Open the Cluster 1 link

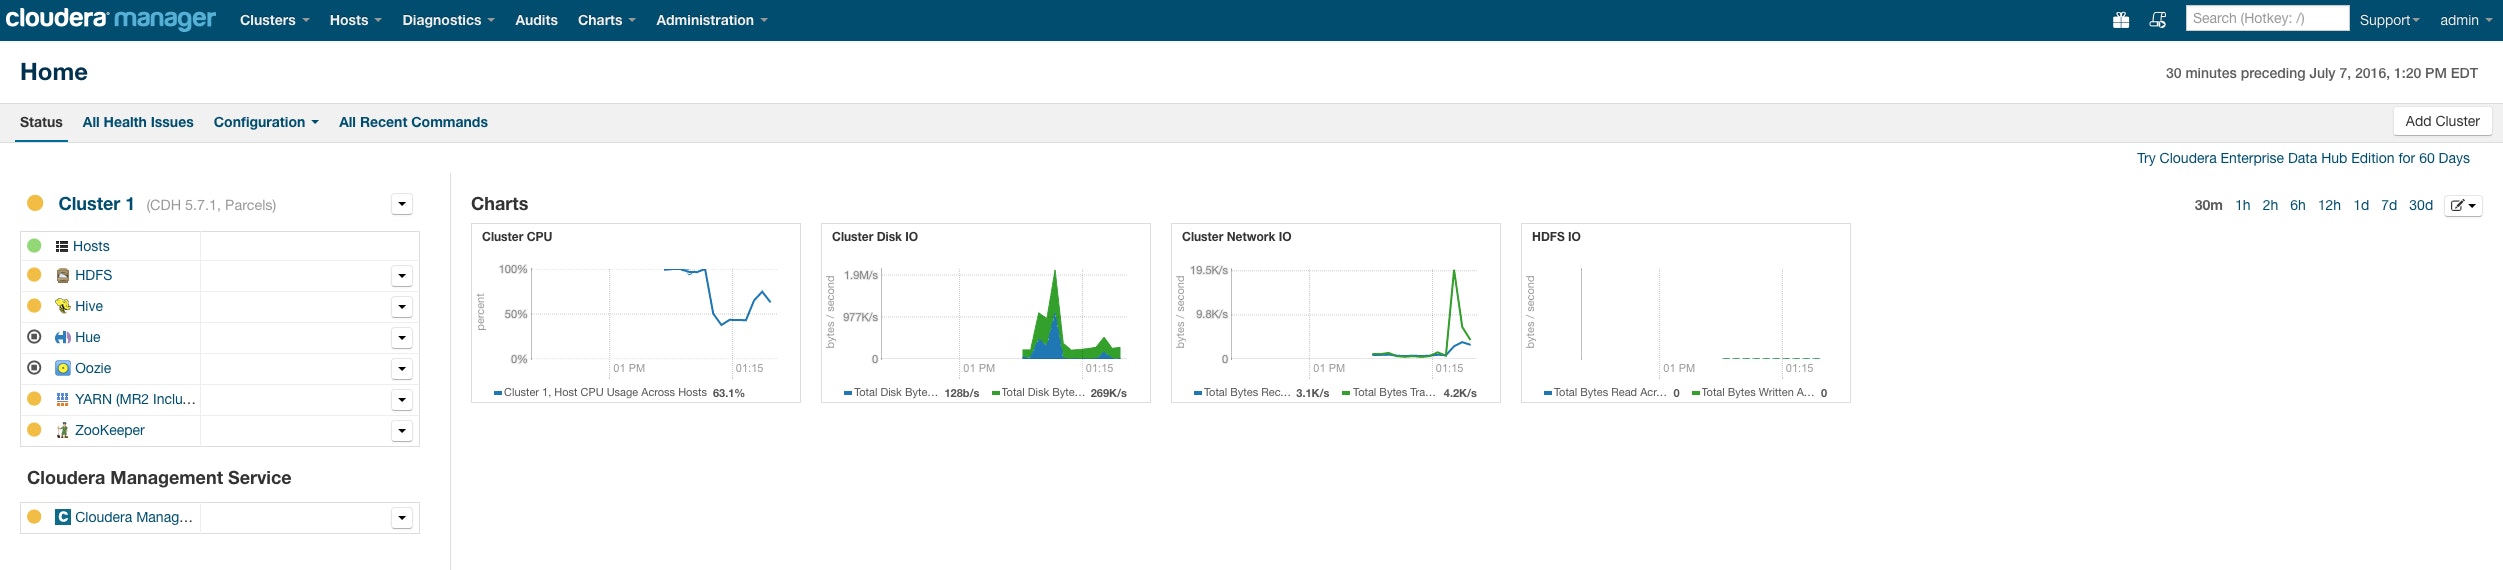coord(96,204)
